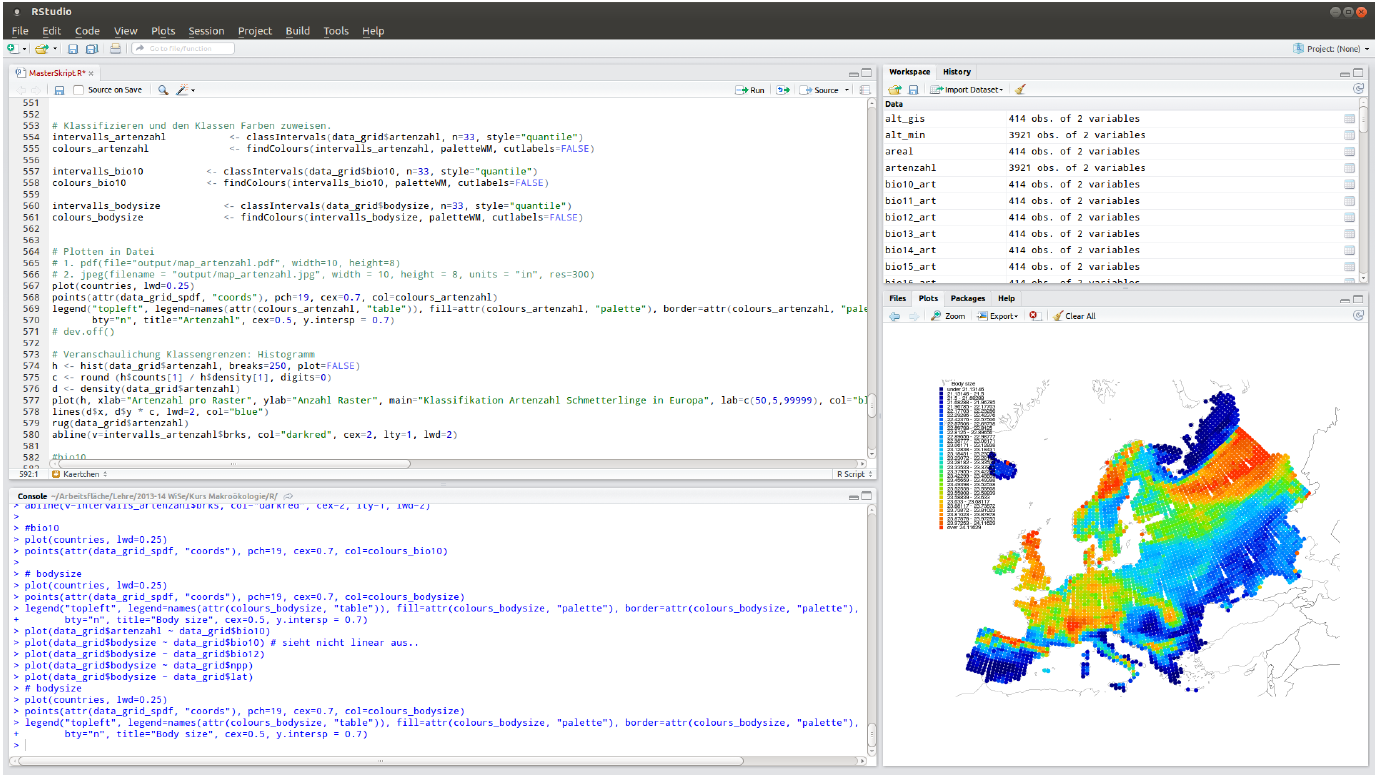Open workspace file with folder icon
This screenshot has width=1377, height=775.
click(895, 90)
